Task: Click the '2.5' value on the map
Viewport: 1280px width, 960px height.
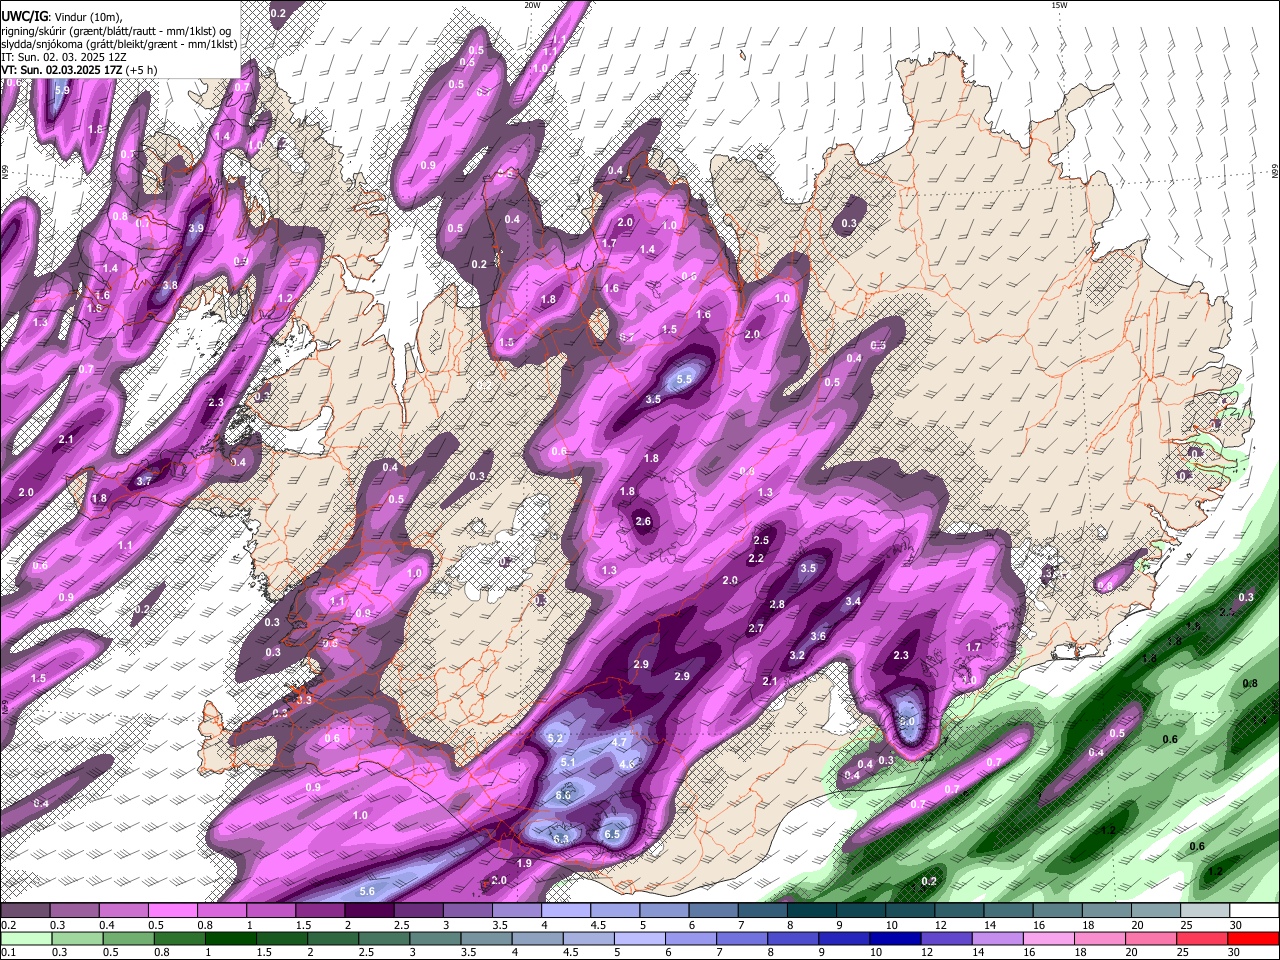Action: [x=761, y=540]
